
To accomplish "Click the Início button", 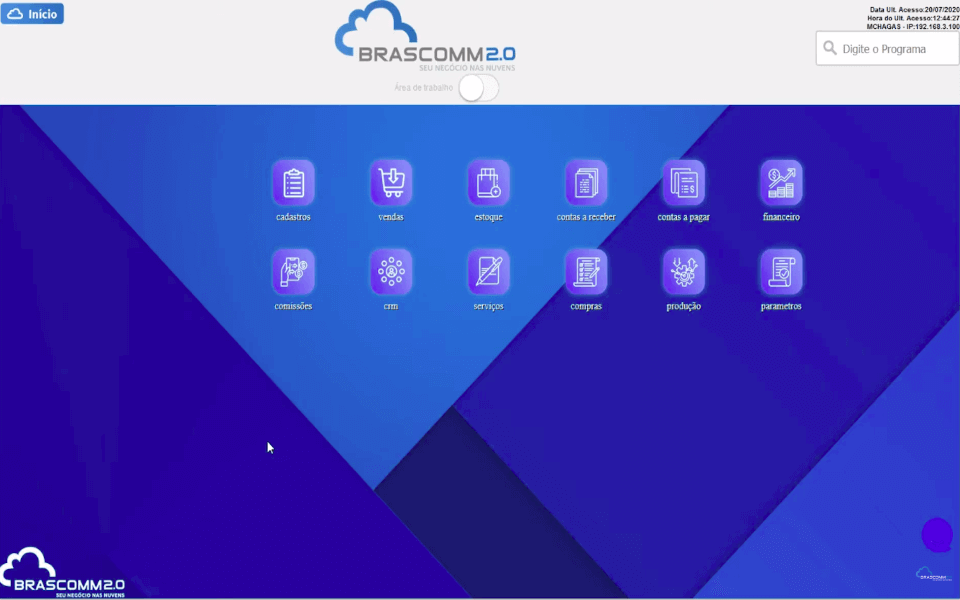I will (32, 13).
